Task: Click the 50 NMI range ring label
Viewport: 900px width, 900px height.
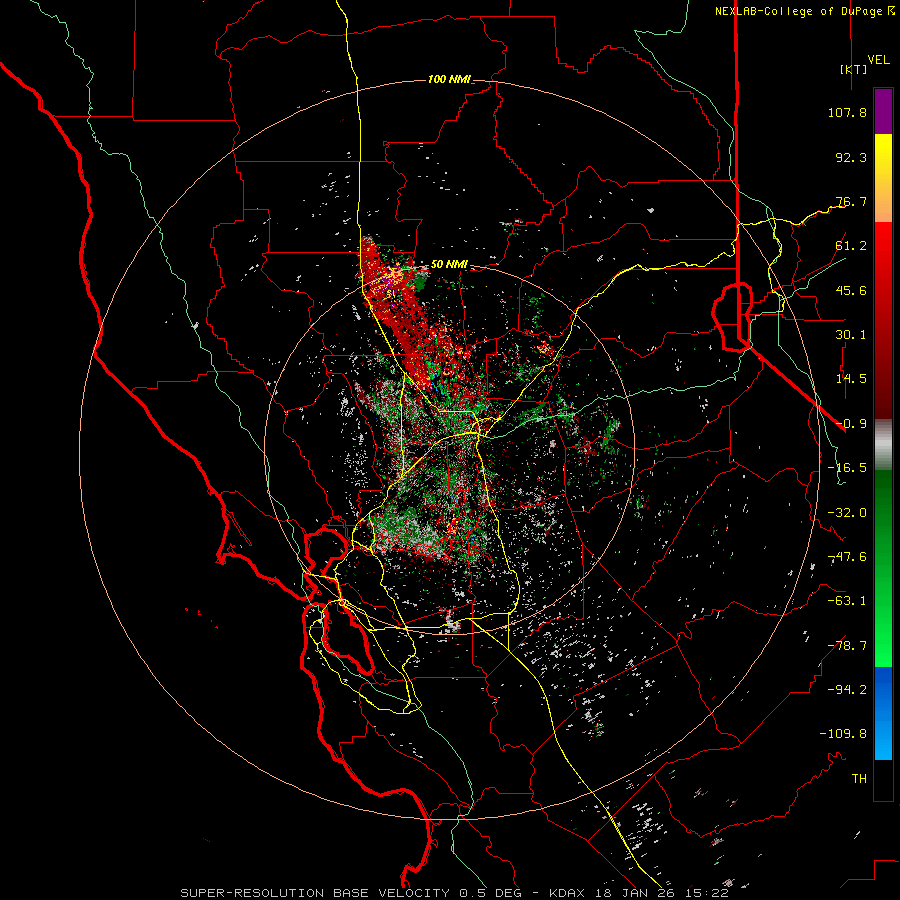Action: (x=449, y=264)
